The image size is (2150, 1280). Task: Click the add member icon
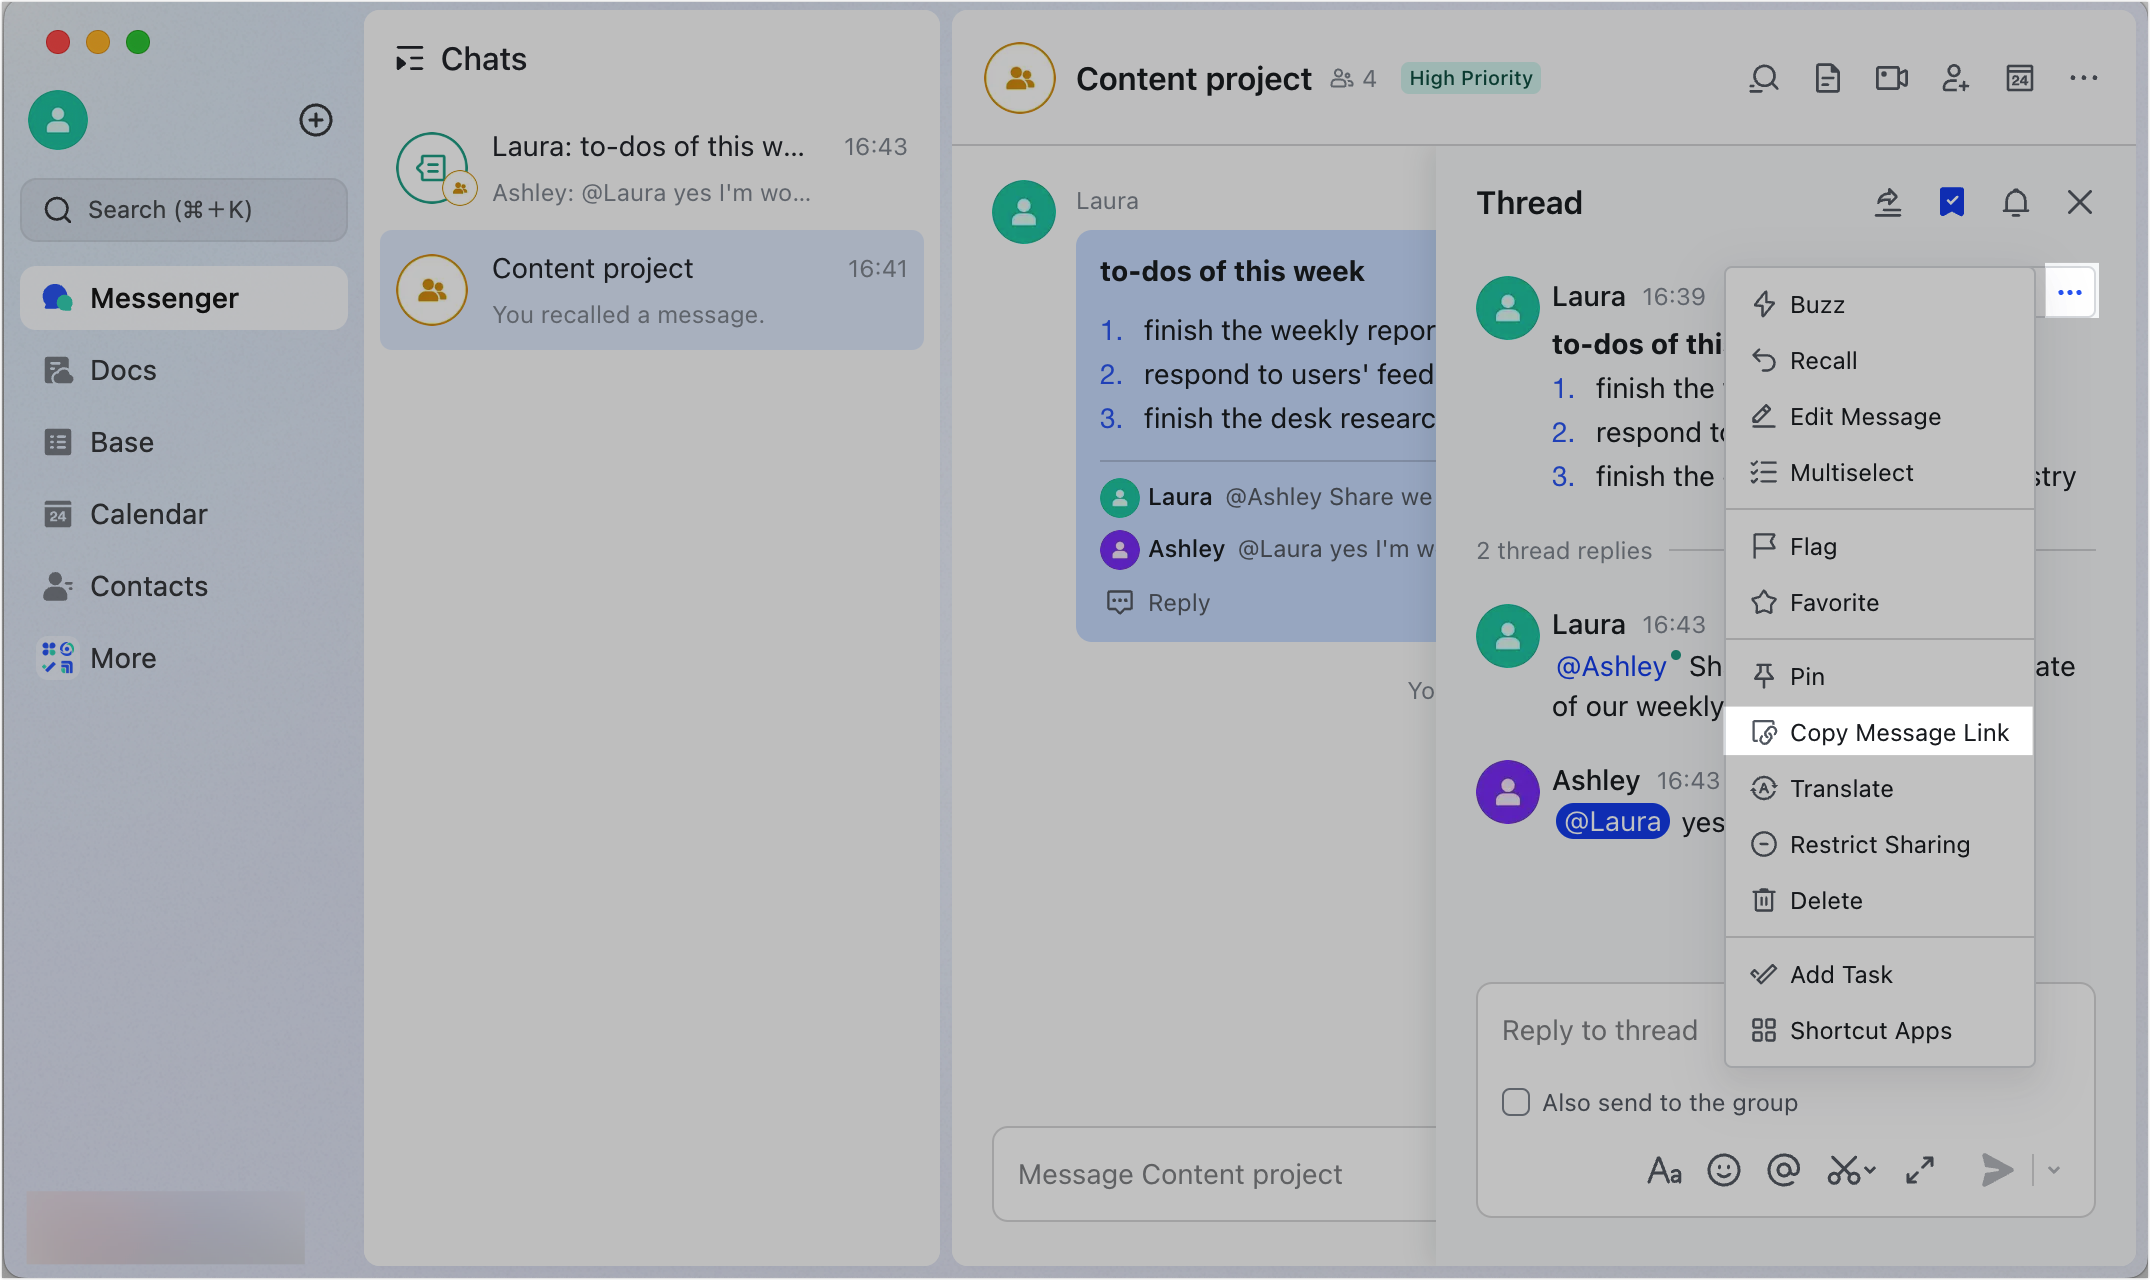(x=1955, y=78)
